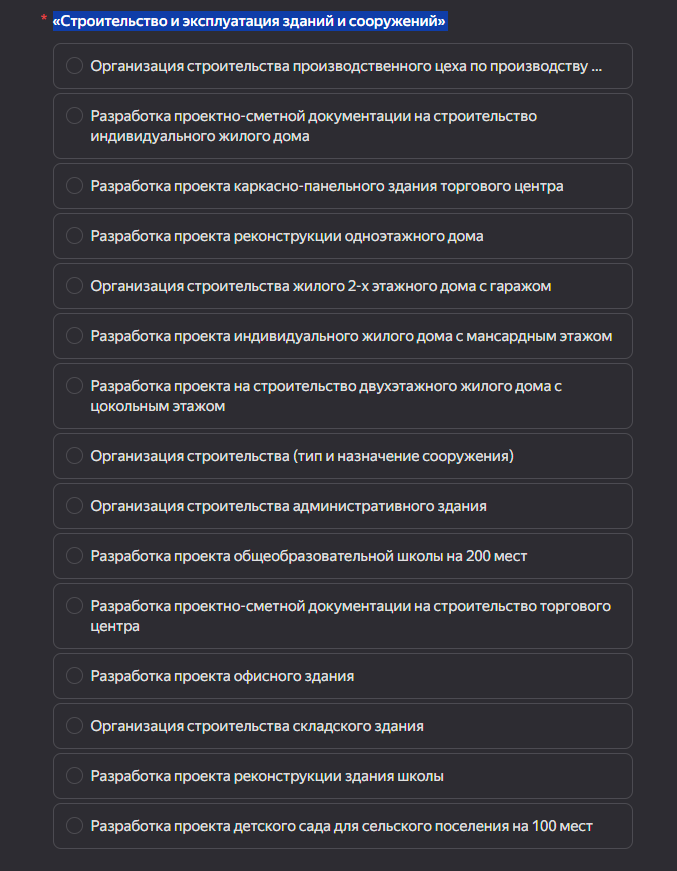The height and width of the screenshot is (871, 677).
Task: Click the label text 'реконструкции здания школы'
Action: coord(267,776)
